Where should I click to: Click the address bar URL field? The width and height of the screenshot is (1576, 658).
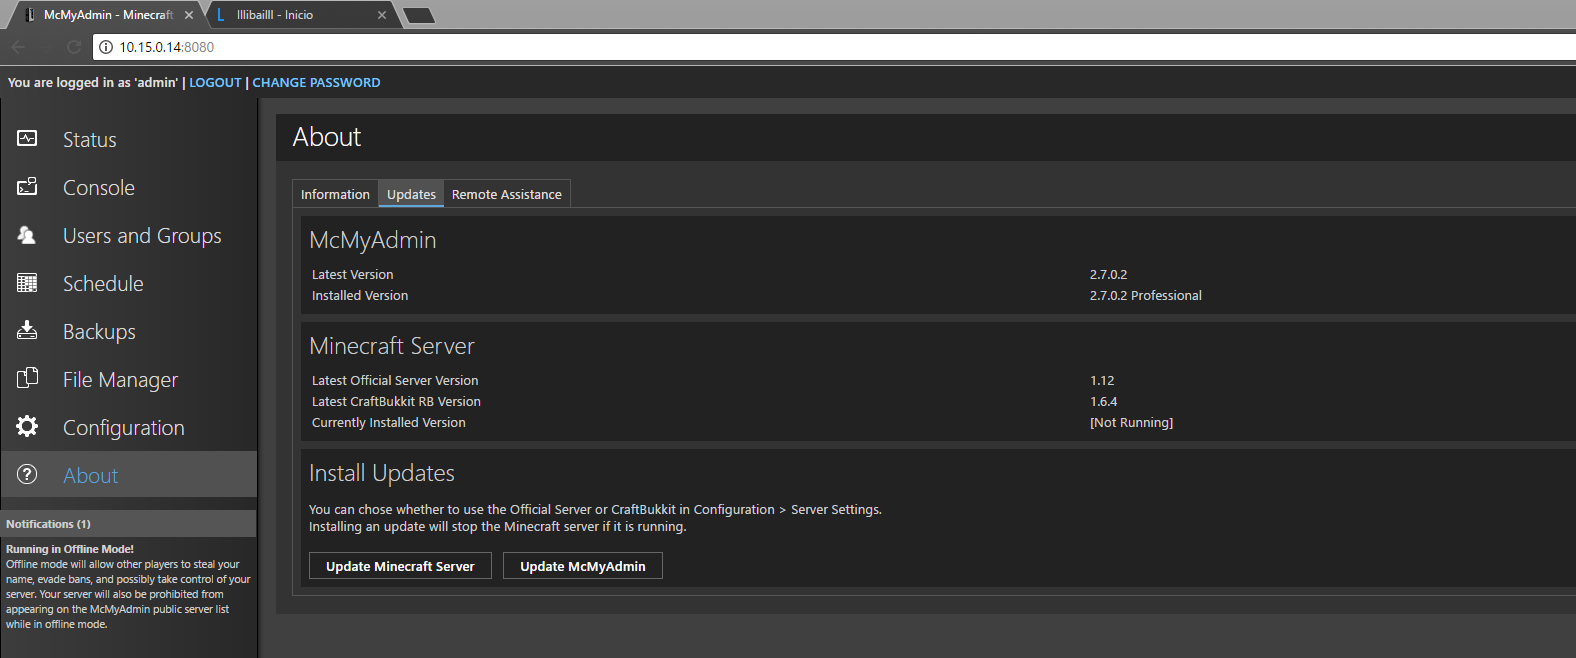(834, 47)
